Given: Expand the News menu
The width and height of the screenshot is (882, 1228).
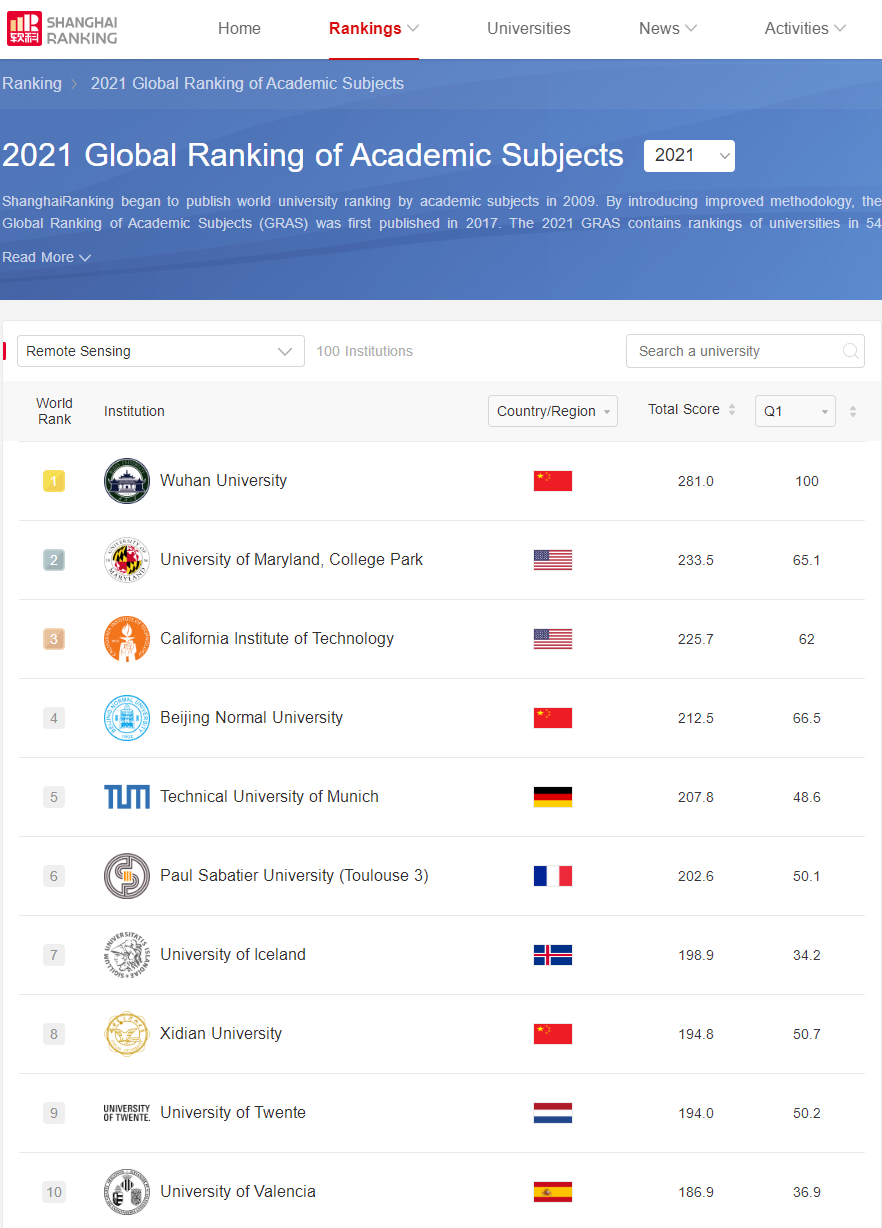Looking at the screenshot, I should coord(668,28).
